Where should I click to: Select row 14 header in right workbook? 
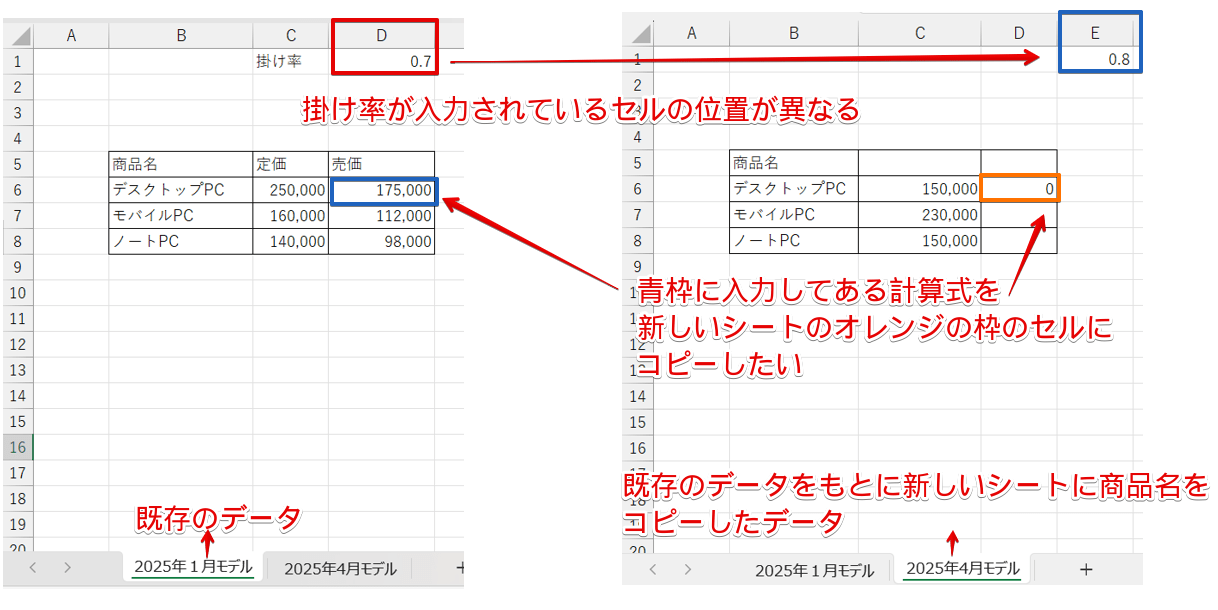pyautogui.click(x=637, y=396)
